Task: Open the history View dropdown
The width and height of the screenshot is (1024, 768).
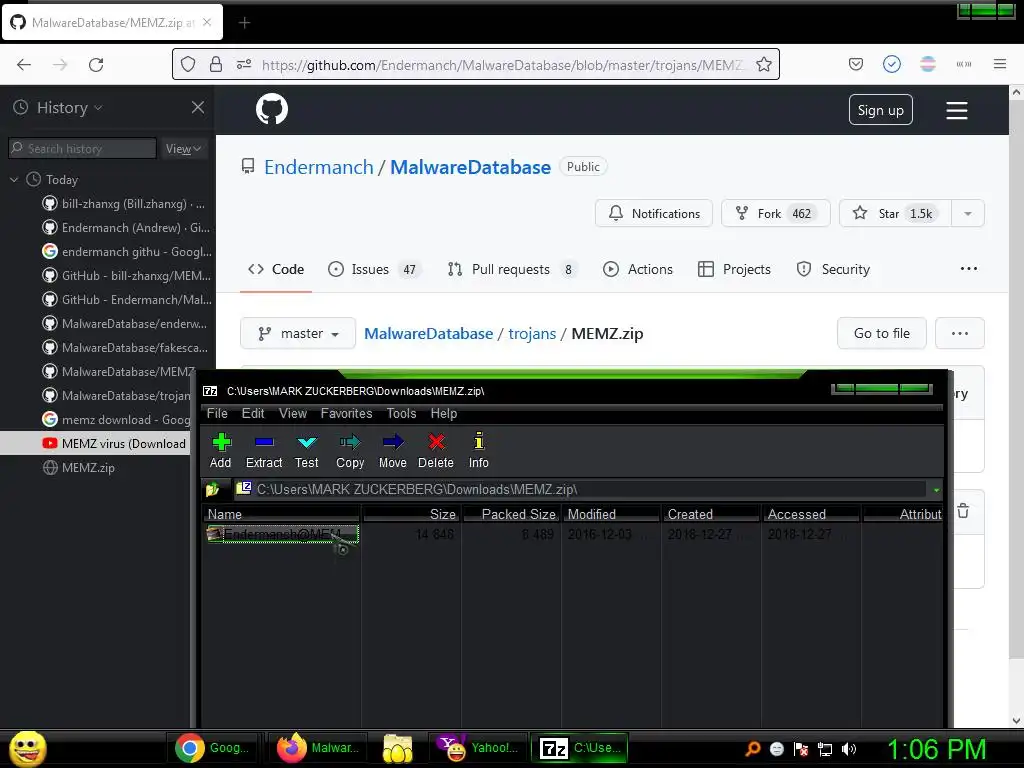Action: point(183,149)
